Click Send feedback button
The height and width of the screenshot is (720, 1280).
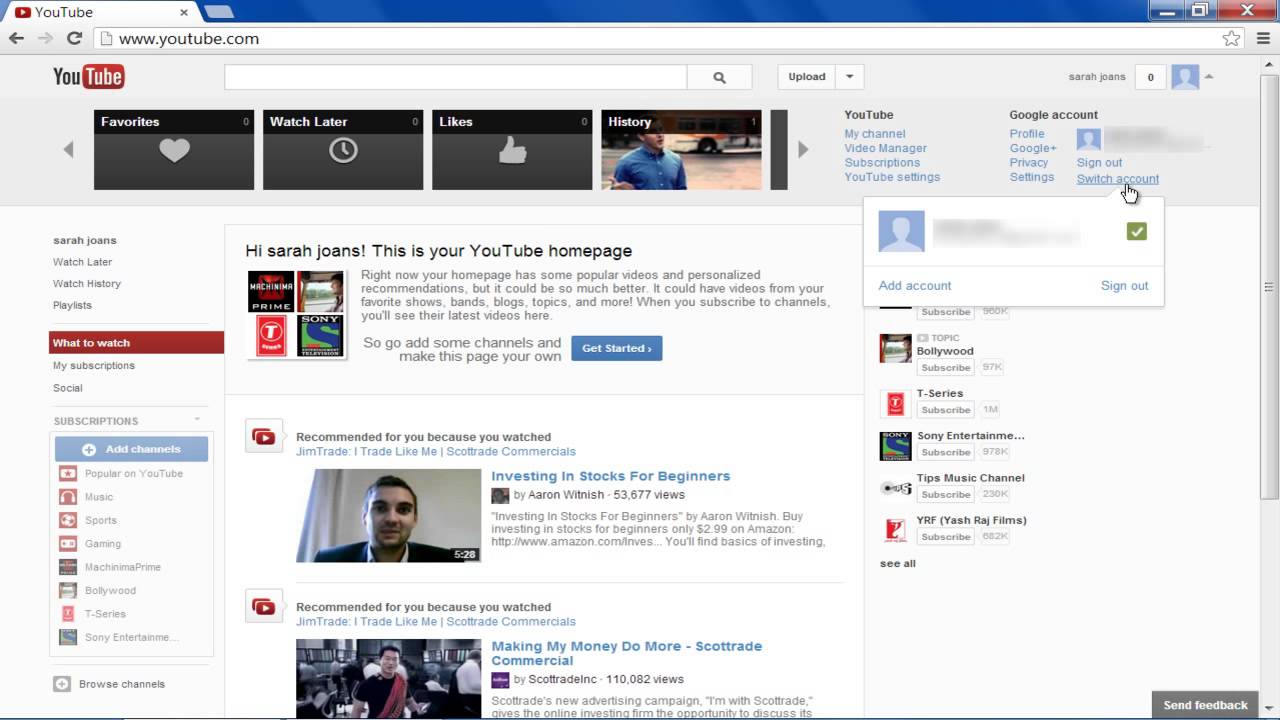click(1205, 705)
